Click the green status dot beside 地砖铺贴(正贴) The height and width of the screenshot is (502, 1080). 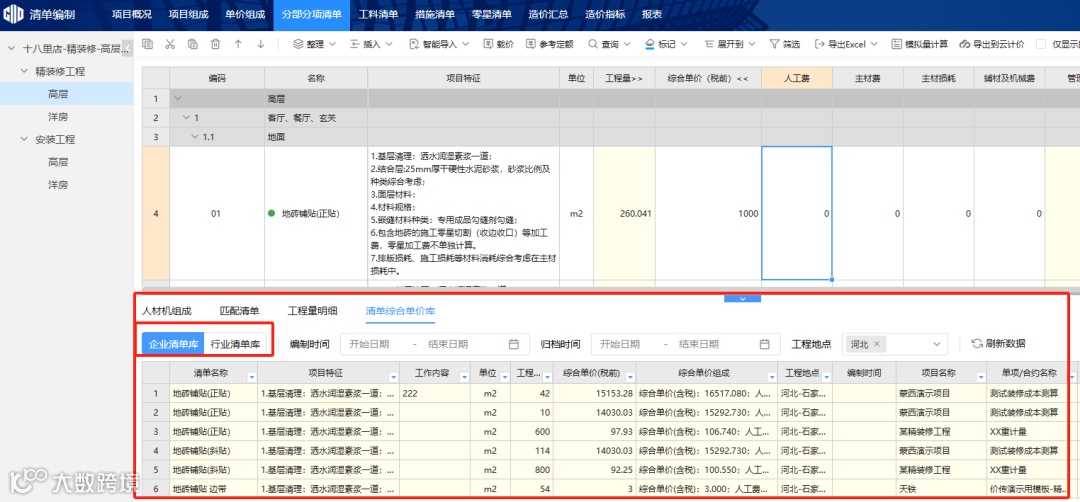pos(271,213)
